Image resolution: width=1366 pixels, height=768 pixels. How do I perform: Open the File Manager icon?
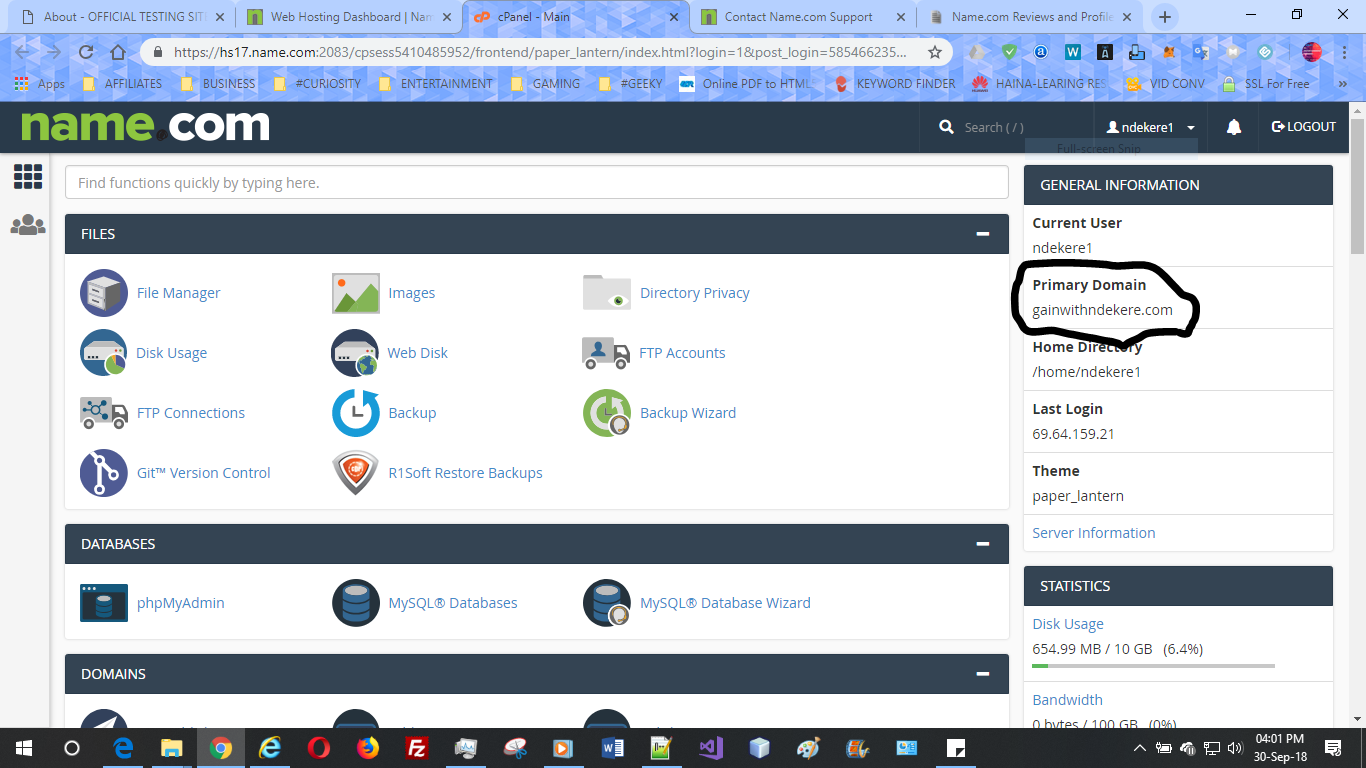(104, 293)
